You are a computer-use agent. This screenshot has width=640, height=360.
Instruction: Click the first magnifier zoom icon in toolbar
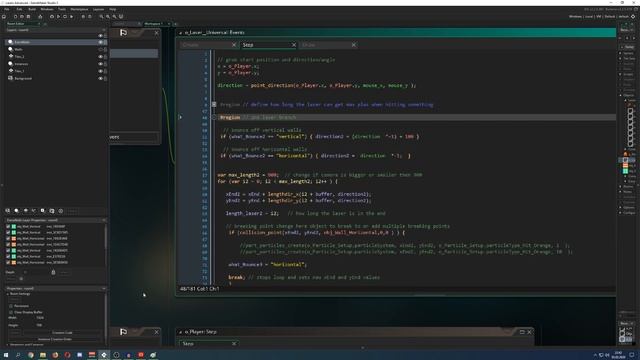pos(101,17)
